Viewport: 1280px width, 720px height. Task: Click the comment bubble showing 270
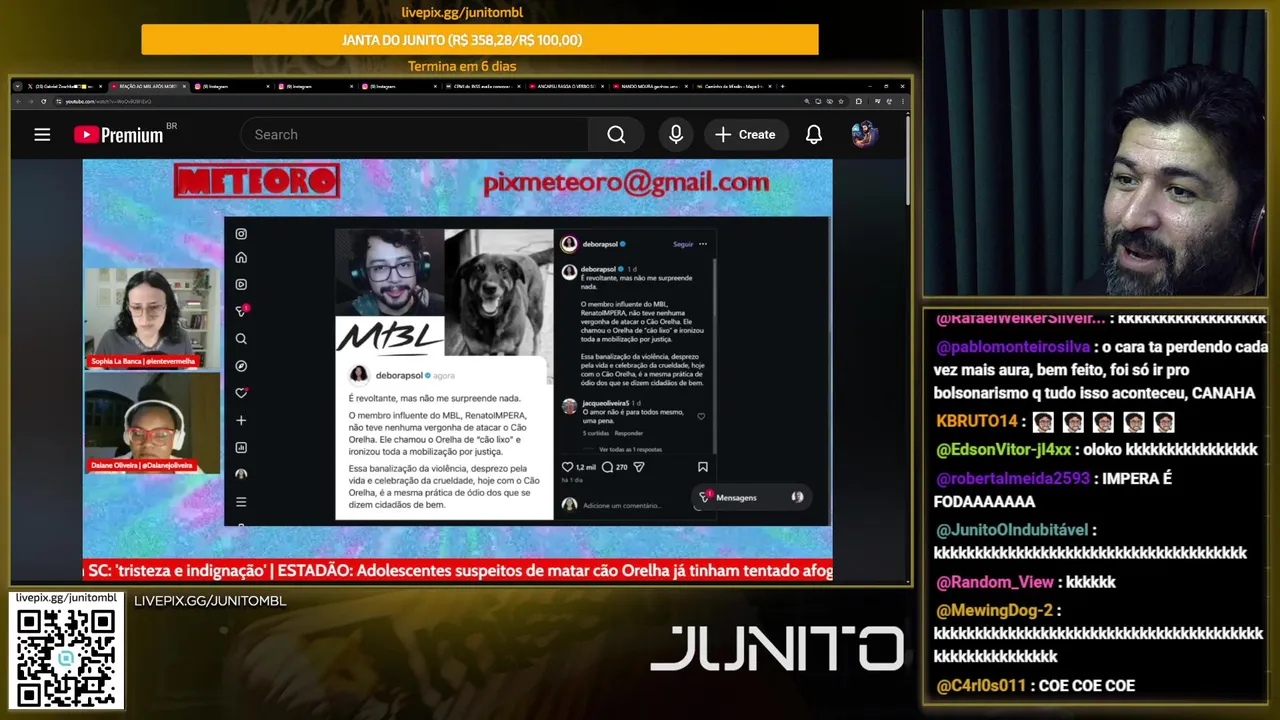tap(607, 467)
